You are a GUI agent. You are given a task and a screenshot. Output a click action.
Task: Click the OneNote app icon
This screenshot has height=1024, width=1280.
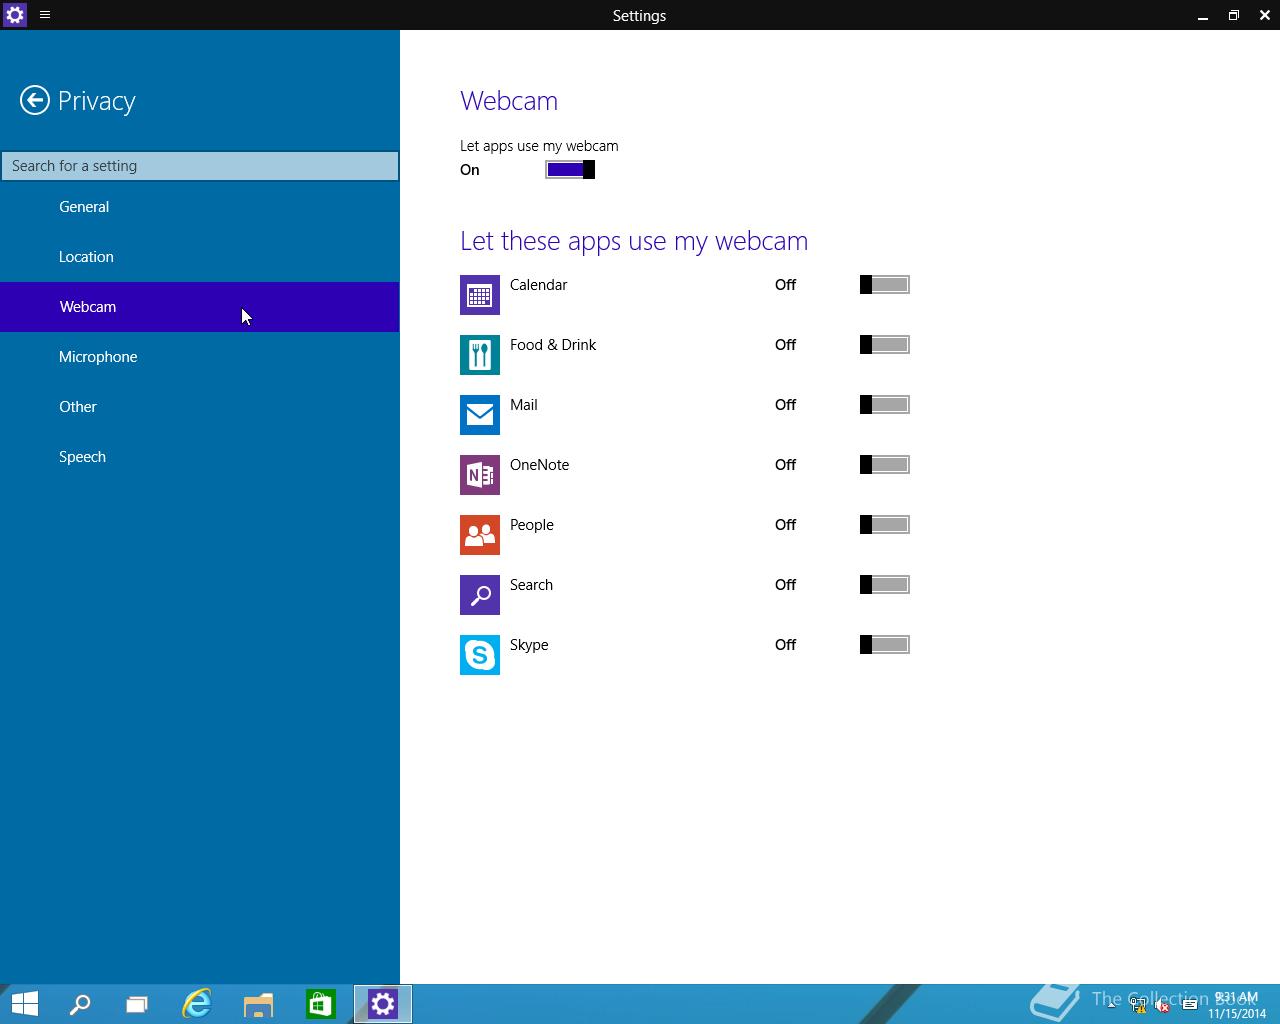(x=479, y=475)
